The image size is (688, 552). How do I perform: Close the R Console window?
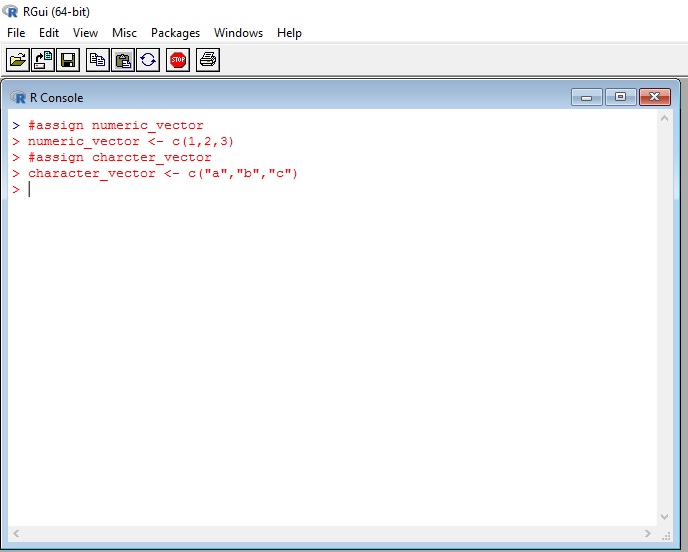click(x=655, y=97)
